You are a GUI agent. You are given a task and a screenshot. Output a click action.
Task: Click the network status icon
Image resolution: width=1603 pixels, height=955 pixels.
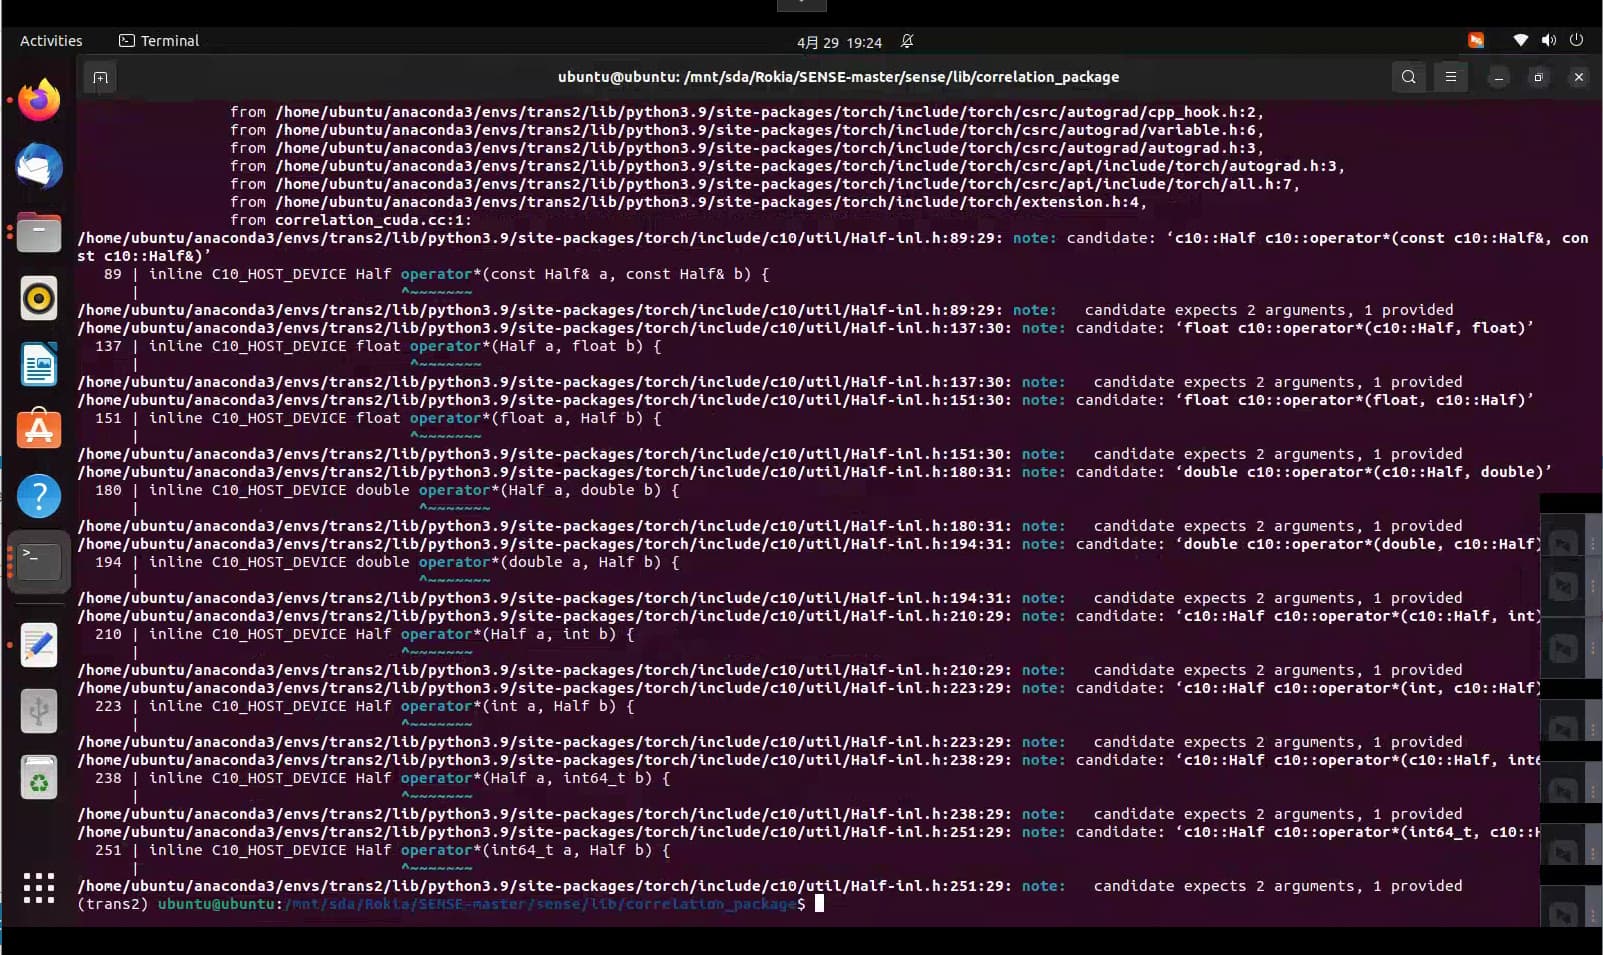(1520, 40)
